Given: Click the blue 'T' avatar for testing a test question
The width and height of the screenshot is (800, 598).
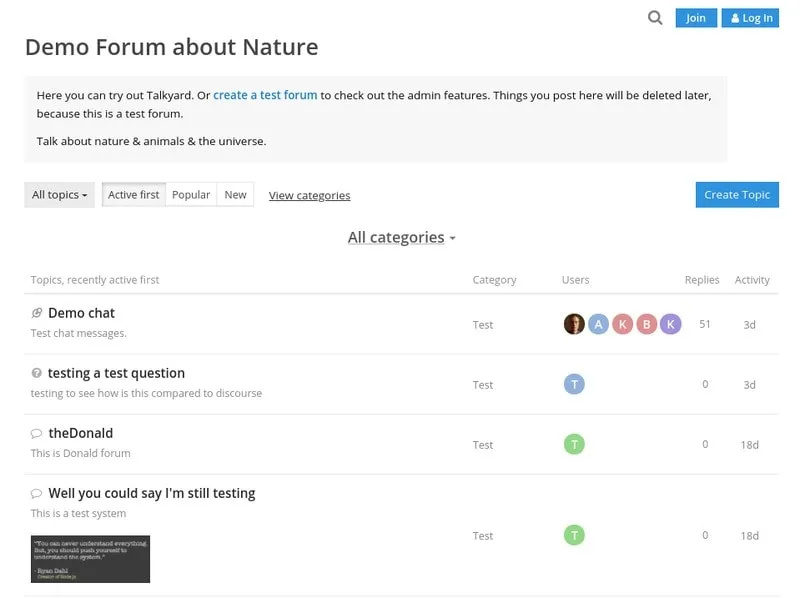Looking at the screenshot, I should coord(574,384).
